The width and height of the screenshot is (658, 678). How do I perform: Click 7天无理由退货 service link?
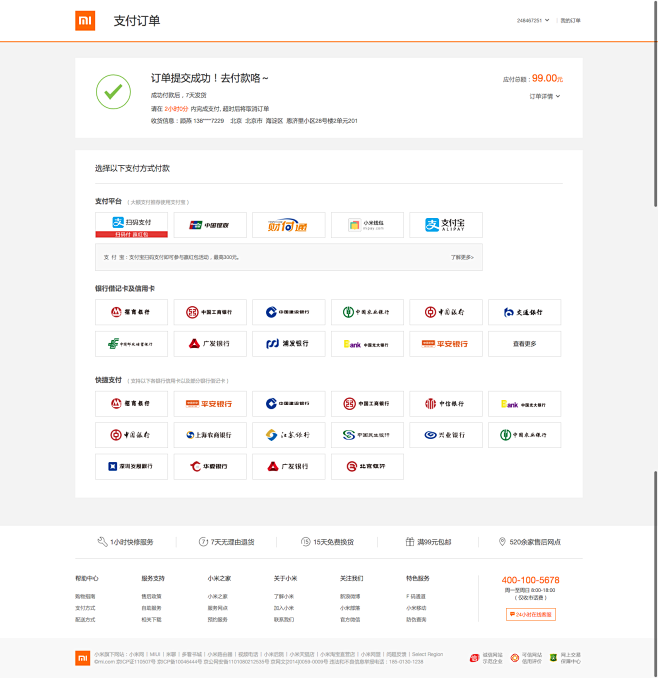tap(227, 542)
